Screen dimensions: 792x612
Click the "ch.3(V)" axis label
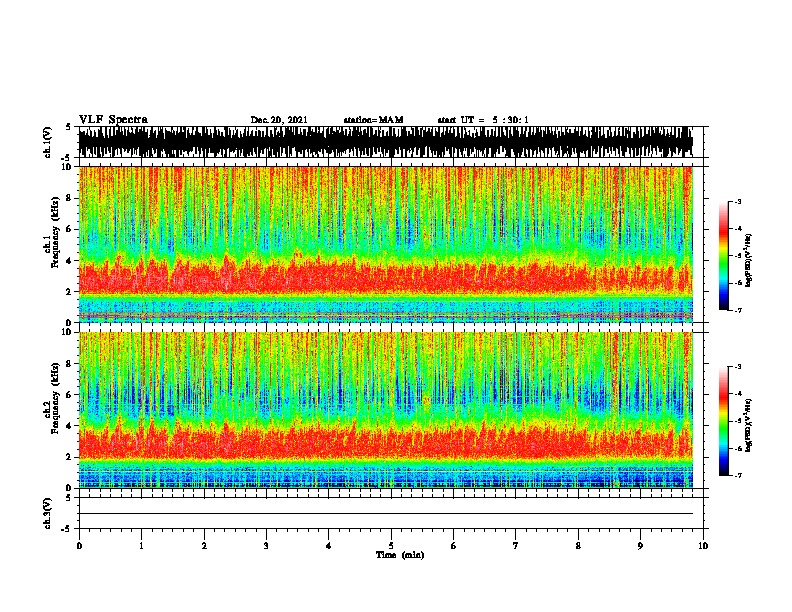(x=48, y=513)
